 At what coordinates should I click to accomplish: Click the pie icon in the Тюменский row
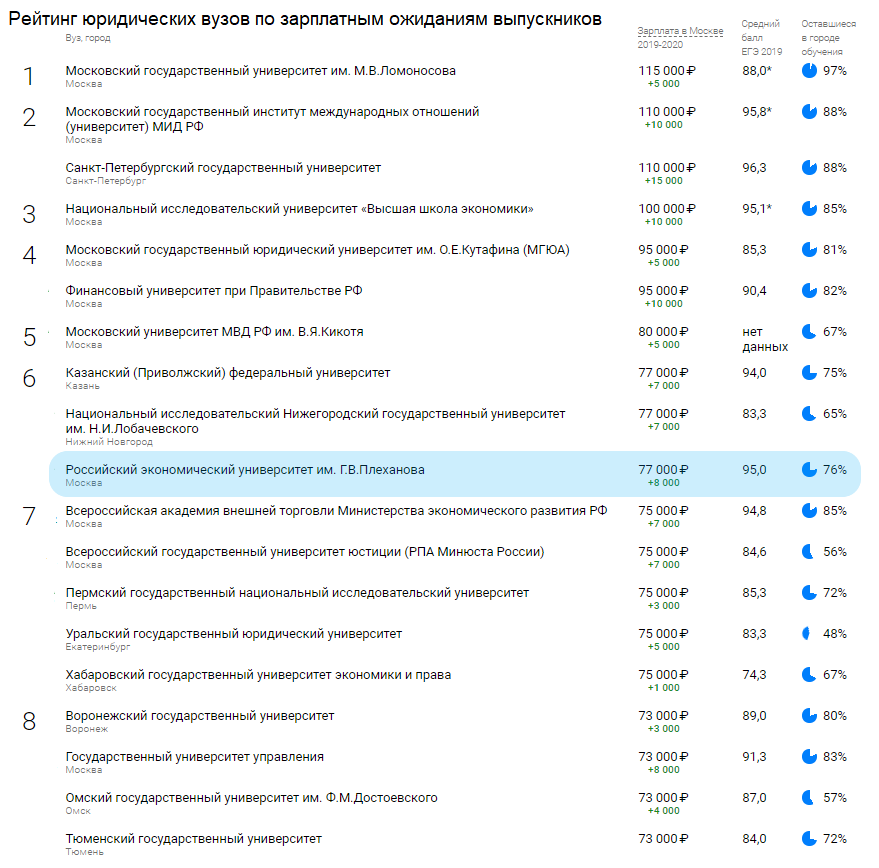click(x=809, y=839)
